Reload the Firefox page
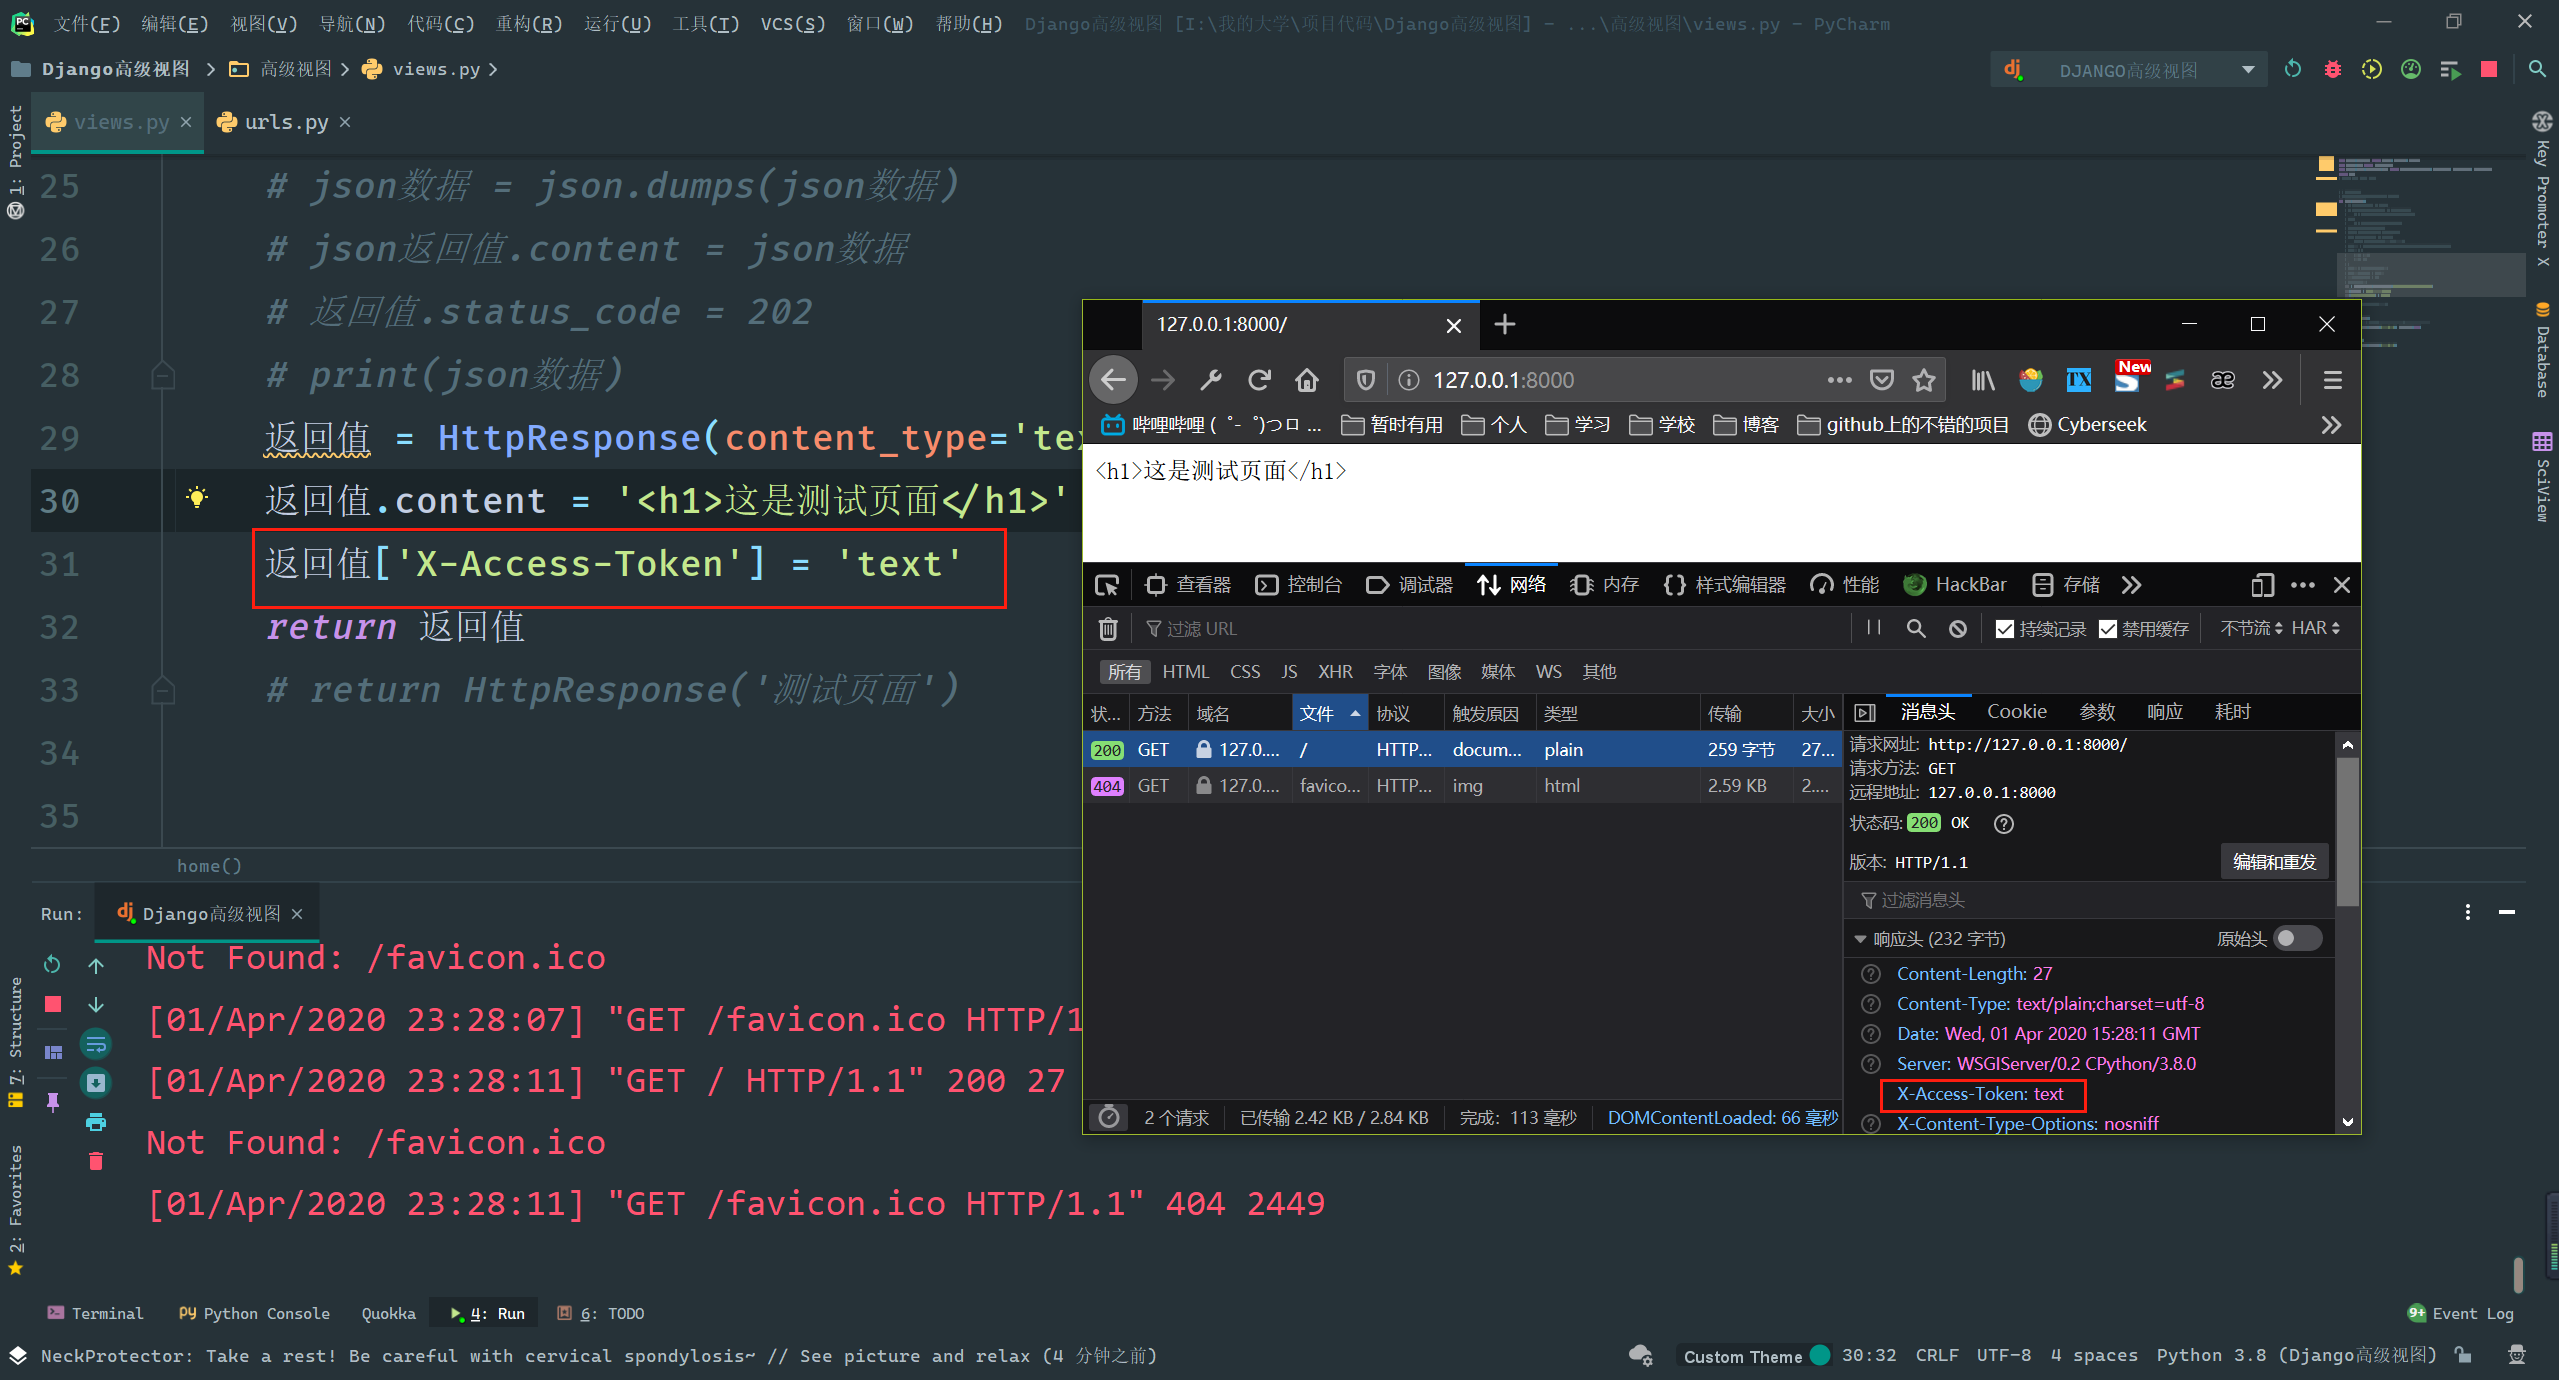Image resolution: width=2559 pixels, height=1380 pixels. [1259, 380]
